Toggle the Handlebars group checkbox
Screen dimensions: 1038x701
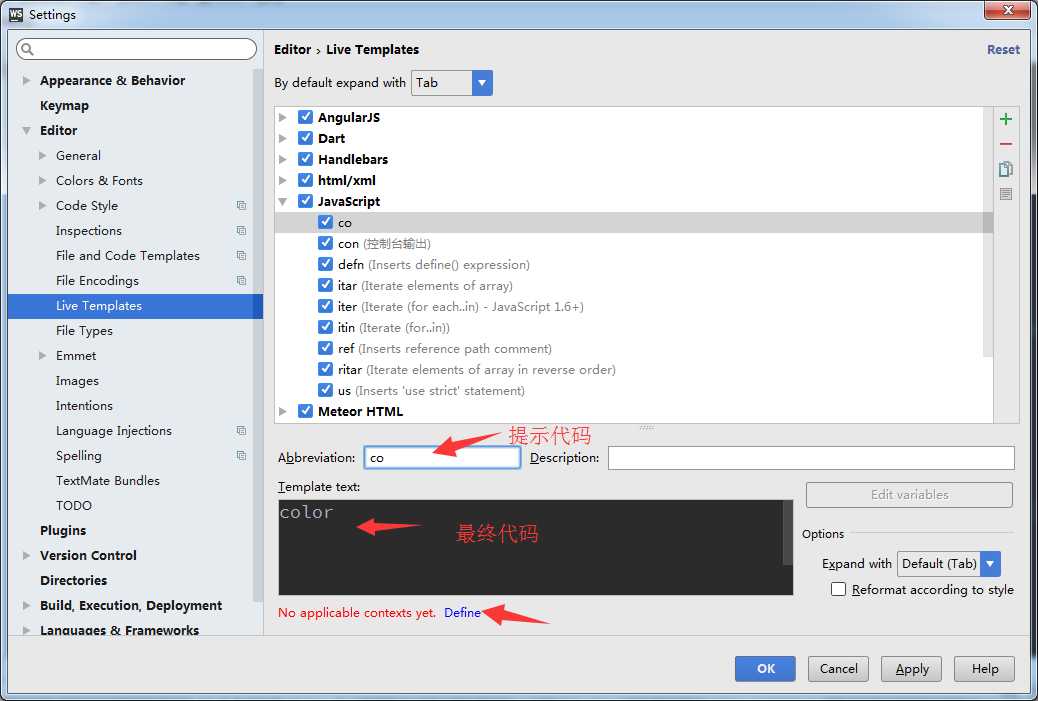coord(305,159)
